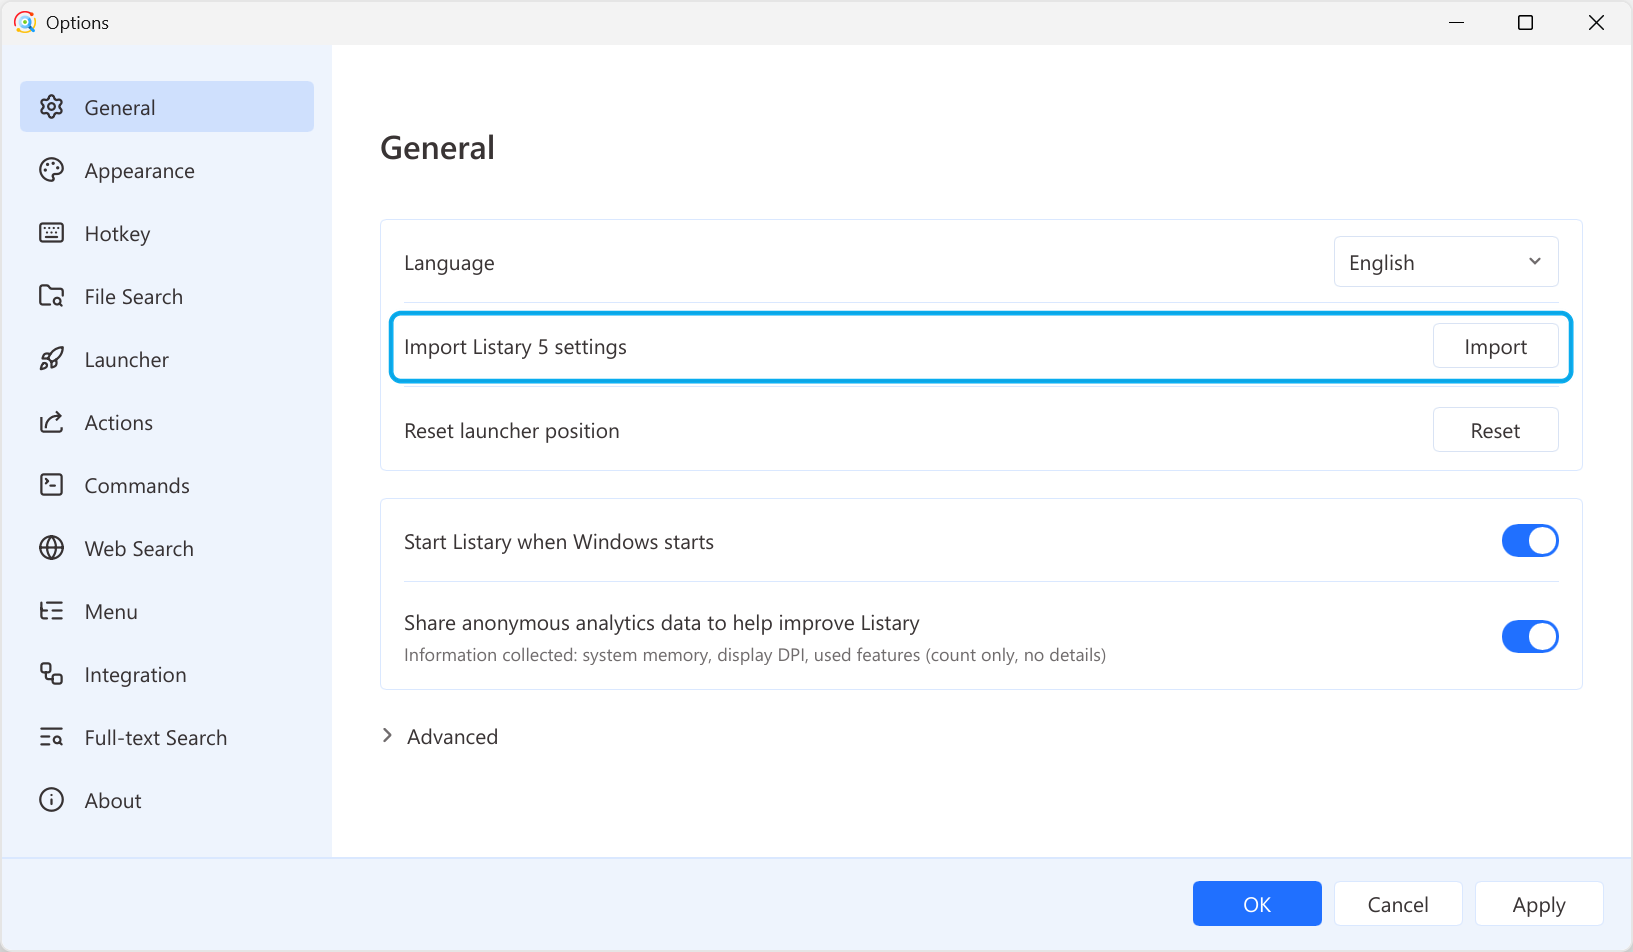
Task: Click the Commands terminal icon
Action: pyautogui.click(x=51, y=485)
